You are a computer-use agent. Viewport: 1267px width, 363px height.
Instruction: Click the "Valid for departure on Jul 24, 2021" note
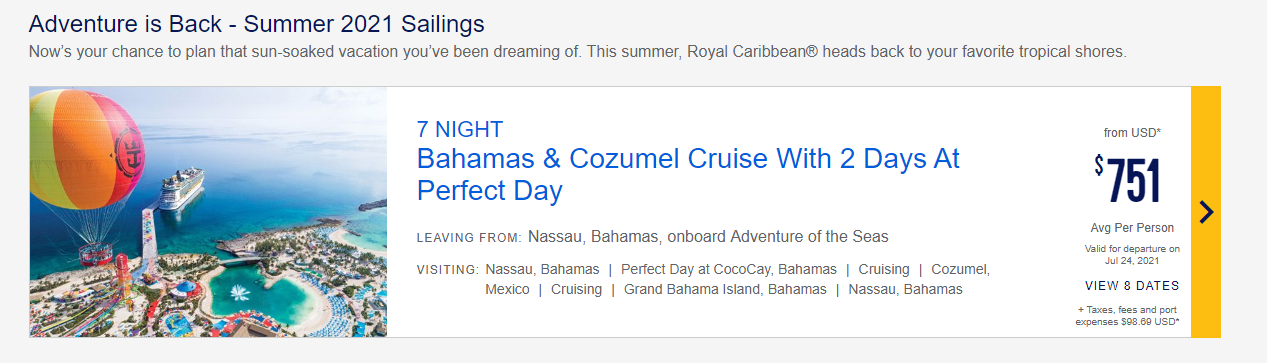pyautogui.click(x=1132, y=254)
